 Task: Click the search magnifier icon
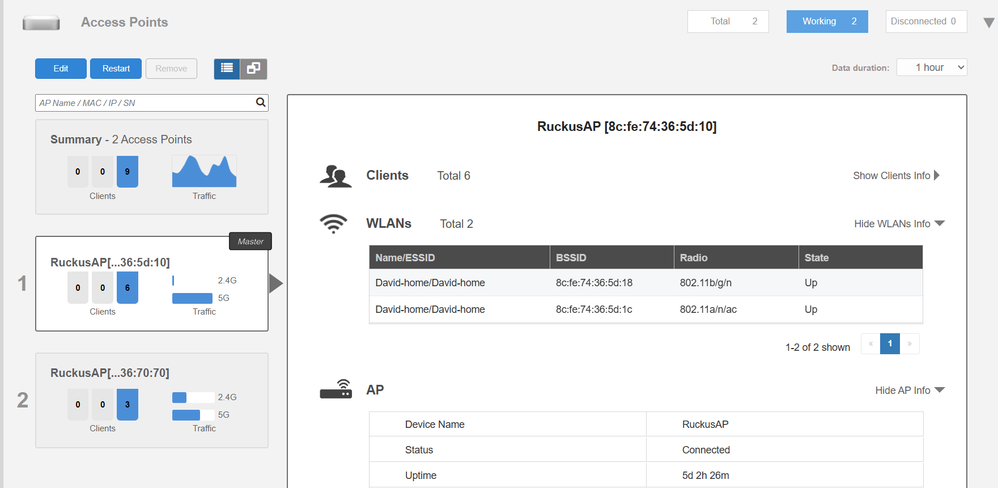pyautogui.click(x=261, y=102)
